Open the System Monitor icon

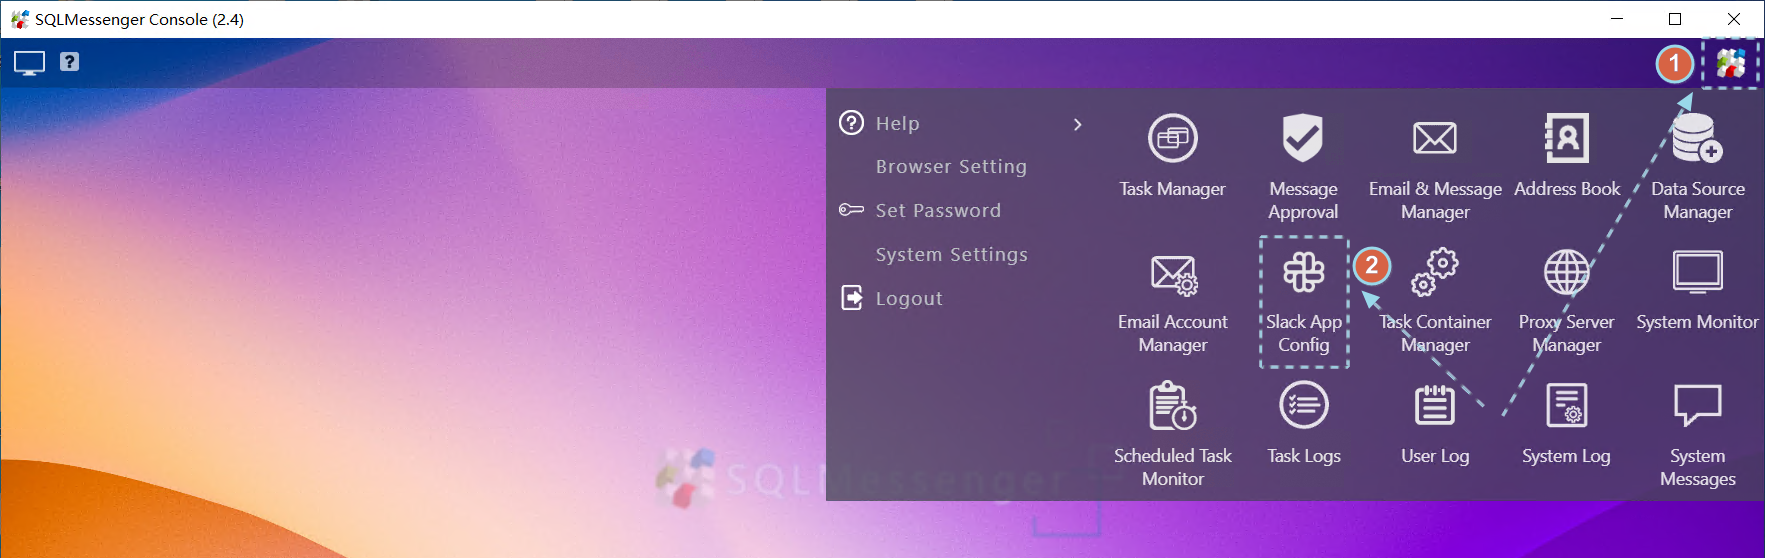1698,272
